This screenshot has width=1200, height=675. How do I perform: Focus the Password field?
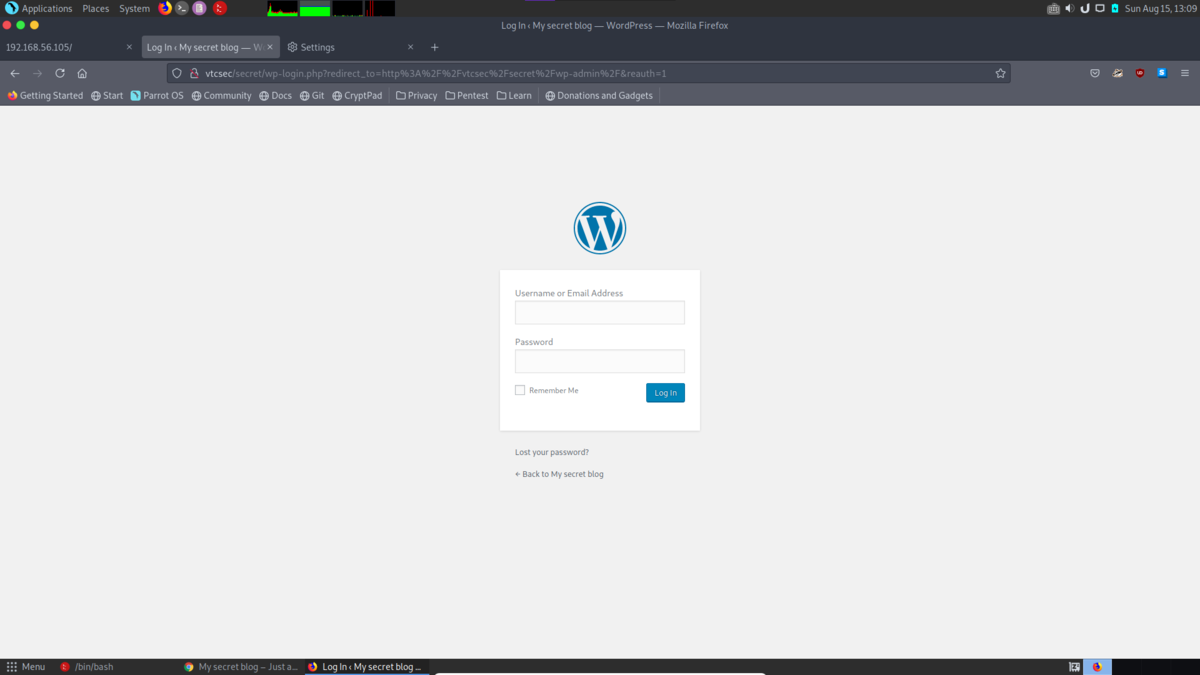600,361
